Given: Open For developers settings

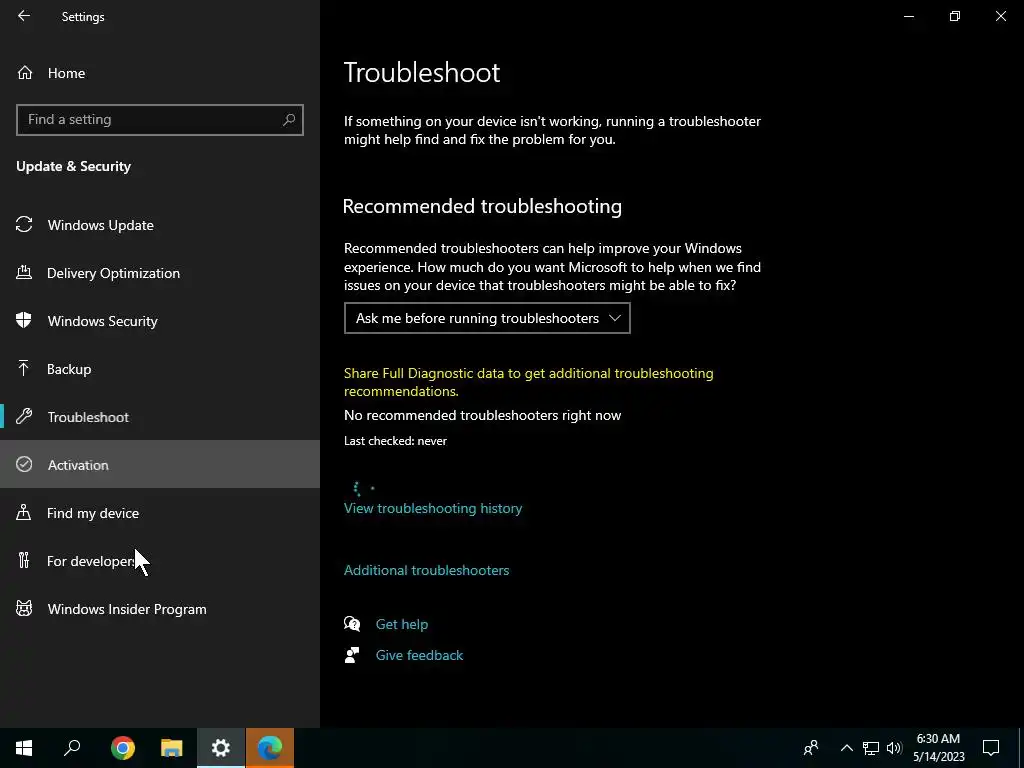Looking at the screenshot, I should click(x=160, y=561).
